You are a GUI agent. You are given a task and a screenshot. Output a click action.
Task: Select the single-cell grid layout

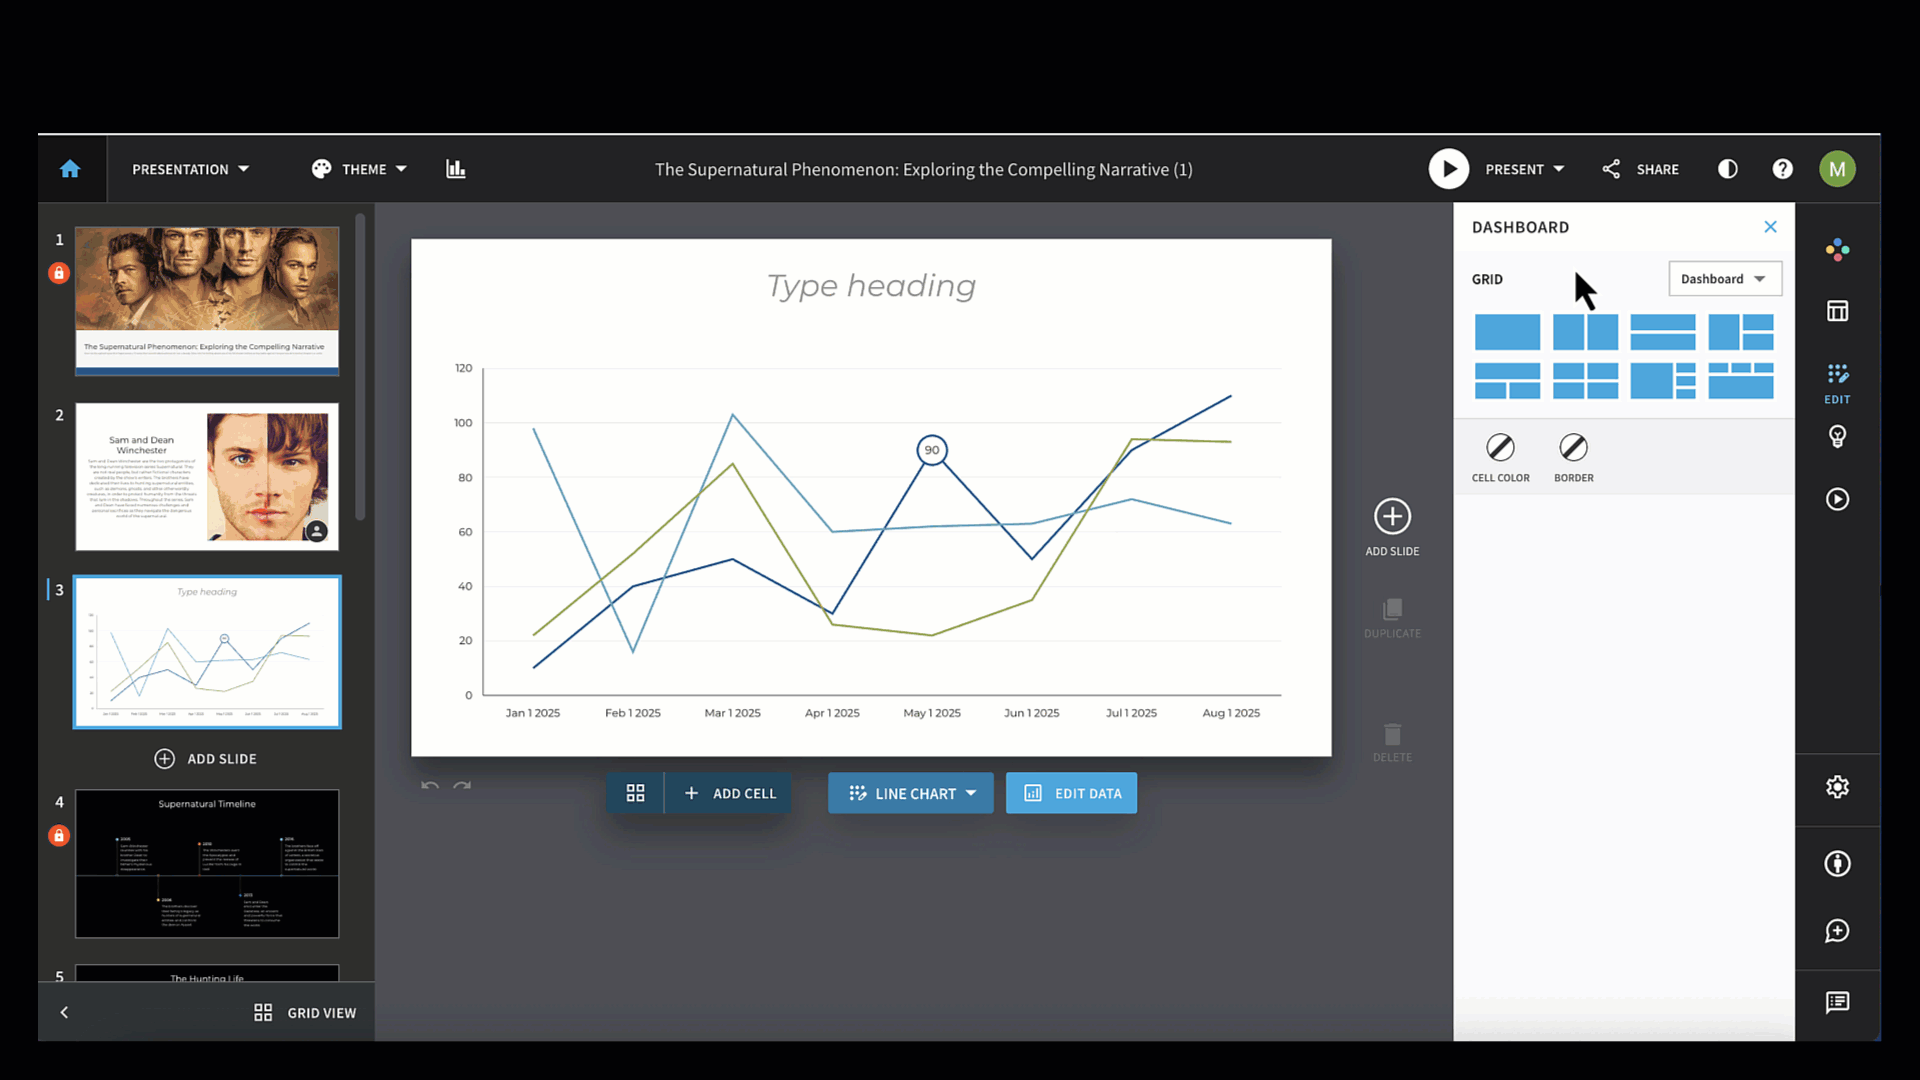click(x=1507, y=332)
